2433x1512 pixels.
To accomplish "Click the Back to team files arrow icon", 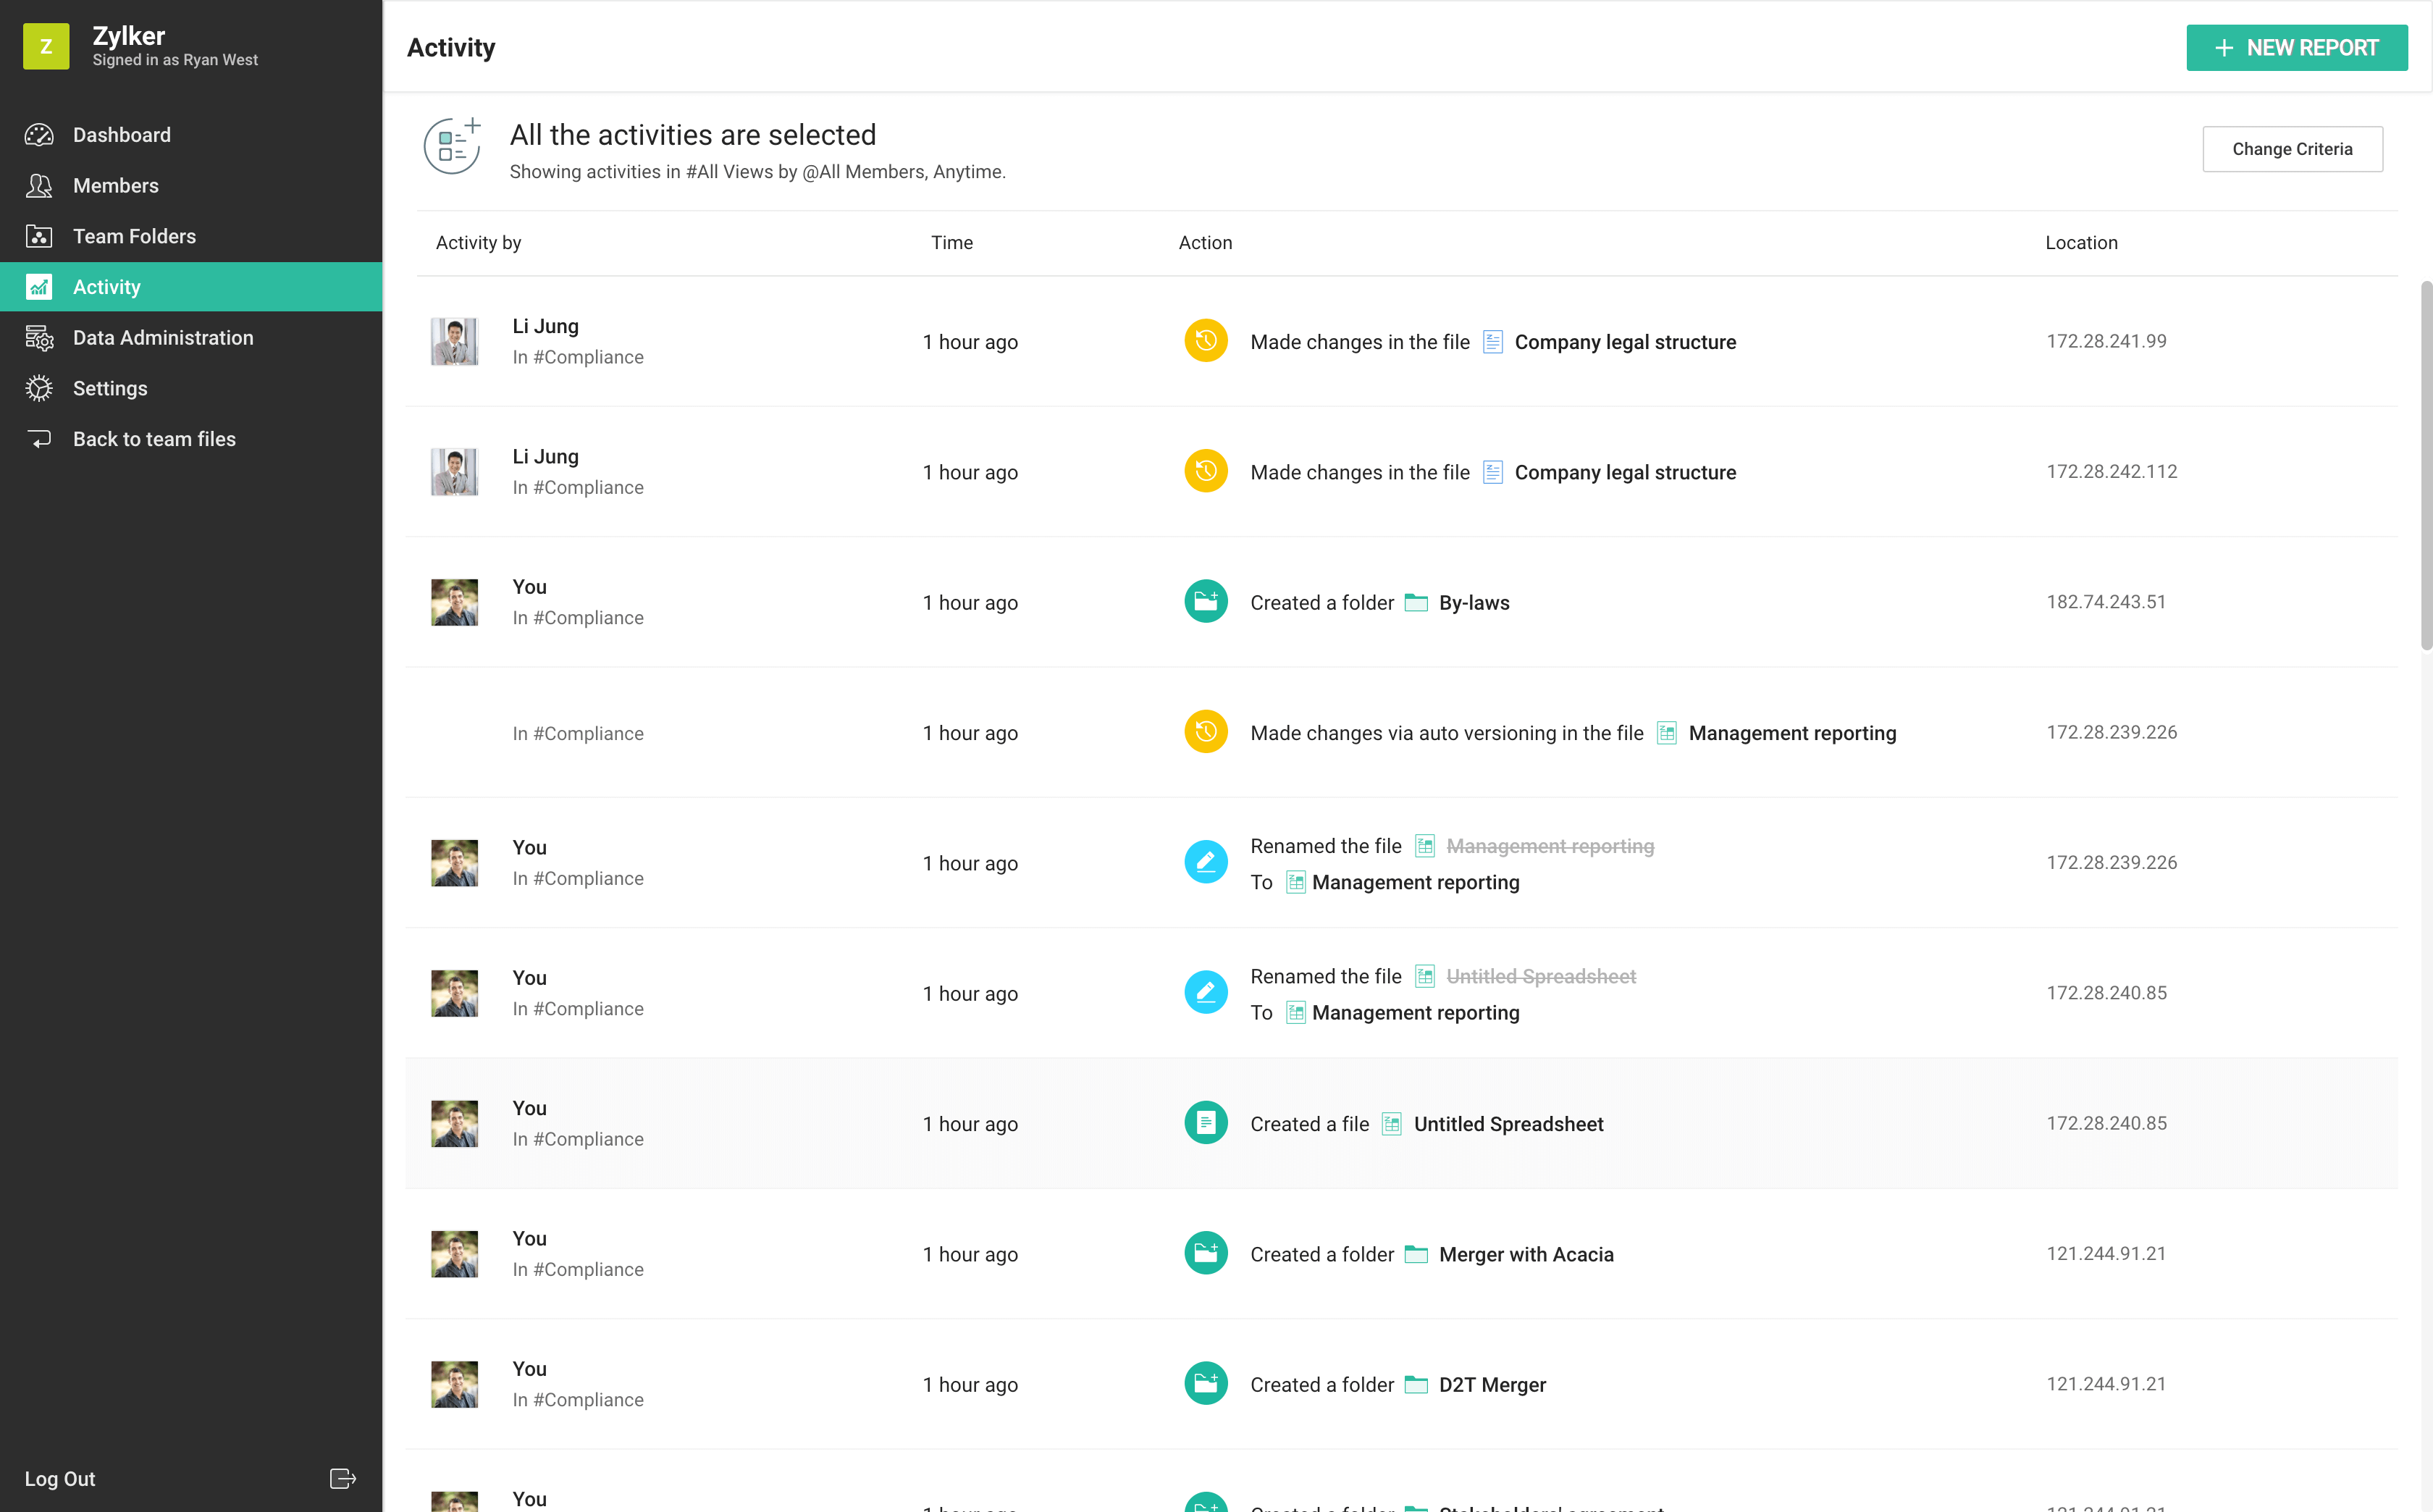I will [x=39, y=439].
